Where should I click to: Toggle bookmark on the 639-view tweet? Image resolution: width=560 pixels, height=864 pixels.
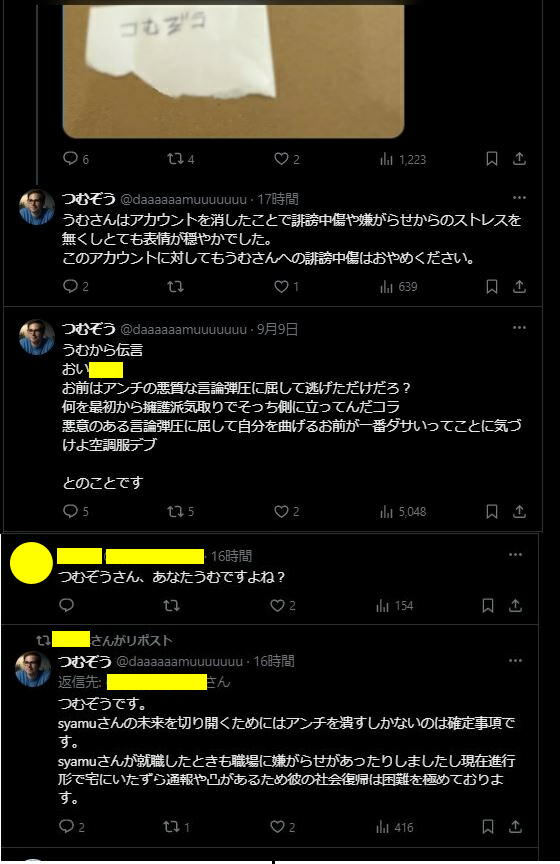click(492, 287)
